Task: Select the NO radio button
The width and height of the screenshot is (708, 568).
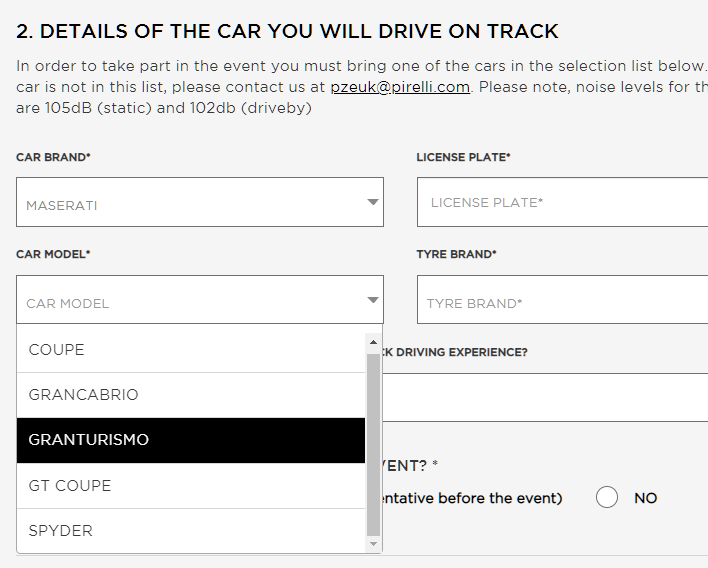Action: [x=606, y=497]
